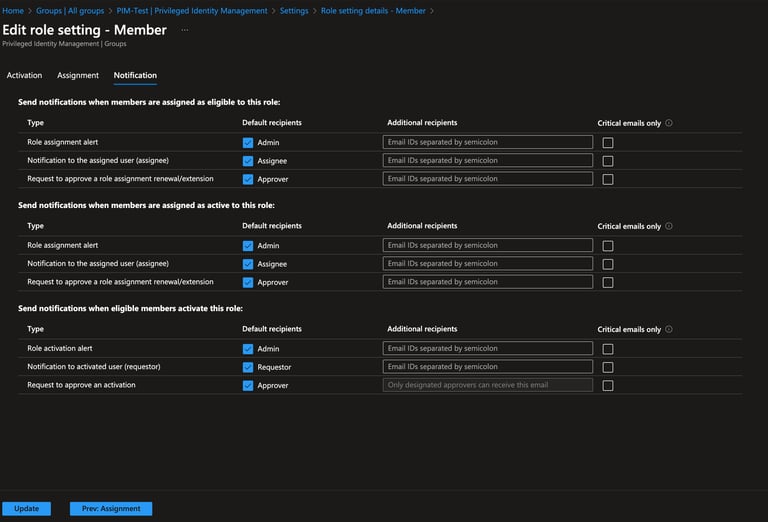Focus additional recipients field for active Role assignment alert

(x=488, y=245)
